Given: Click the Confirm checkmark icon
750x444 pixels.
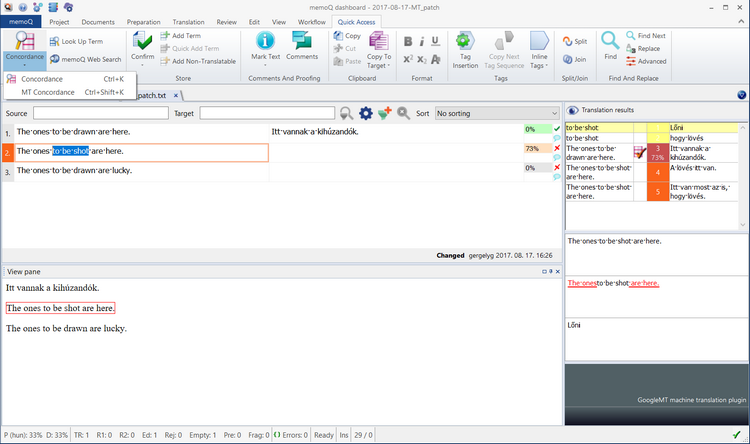Looking at the screenshot, I should (142, 41).
